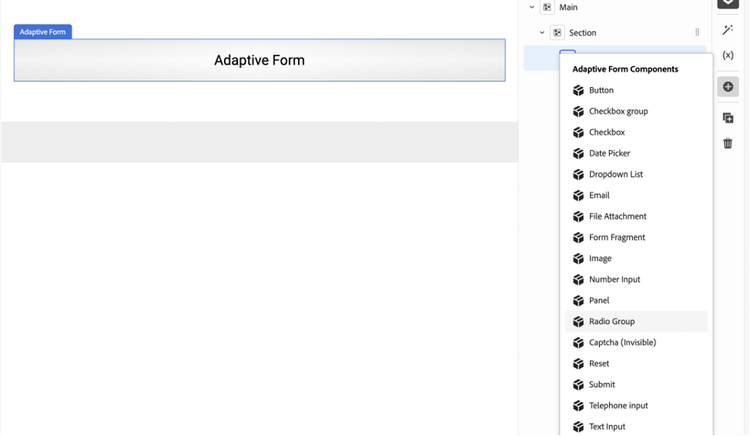Click the Delete trash icon
Viewport: 750px width, 436px height.
tap(728, 143)
